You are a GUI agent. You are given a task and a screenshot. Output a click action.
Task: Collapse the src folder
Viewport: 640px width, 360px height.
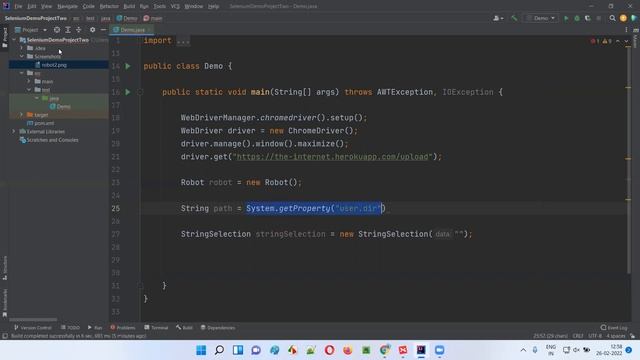pos(22,73)
